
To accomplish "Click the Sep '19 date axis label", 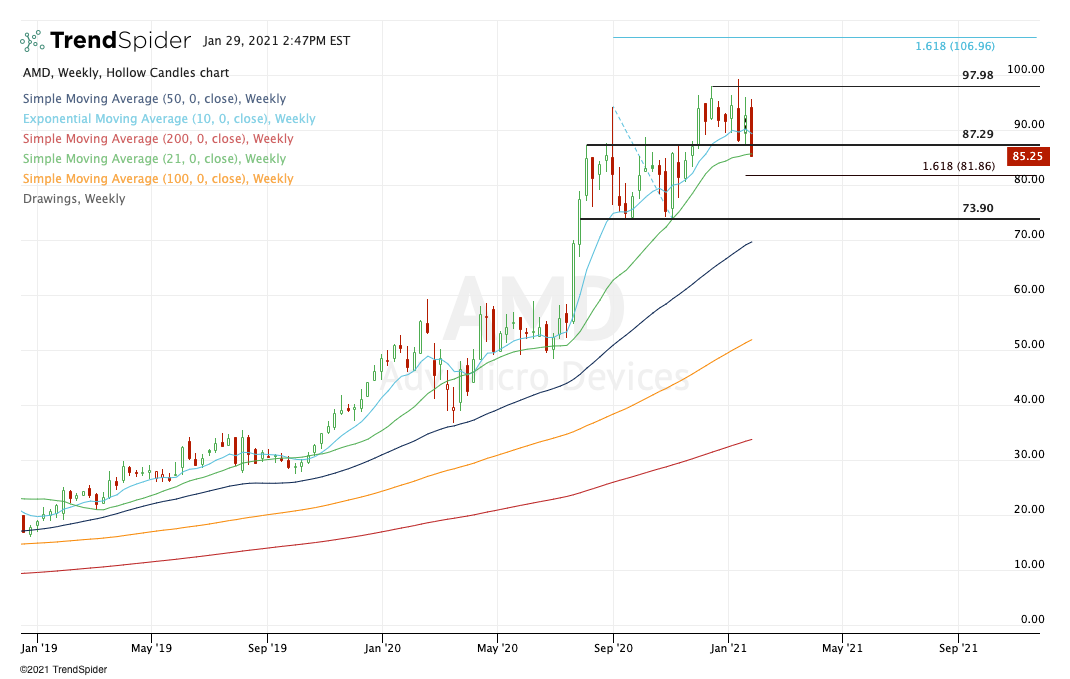I will [268, 648].
